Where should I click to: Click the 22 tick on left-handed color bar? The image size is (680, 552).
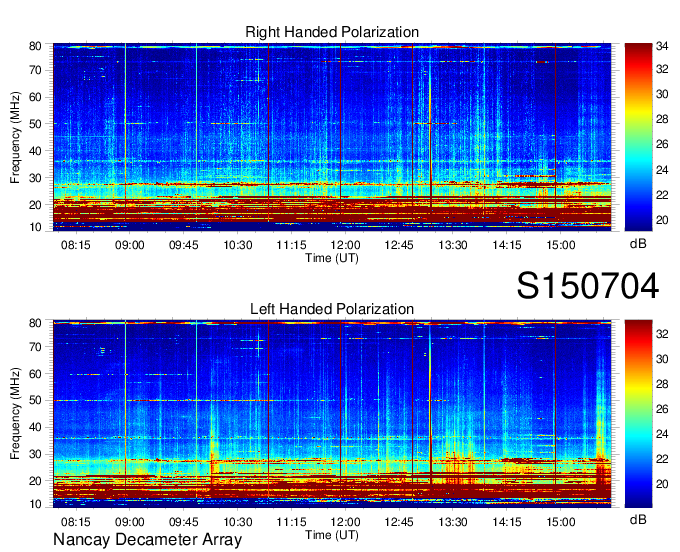(x=662, y=459)
